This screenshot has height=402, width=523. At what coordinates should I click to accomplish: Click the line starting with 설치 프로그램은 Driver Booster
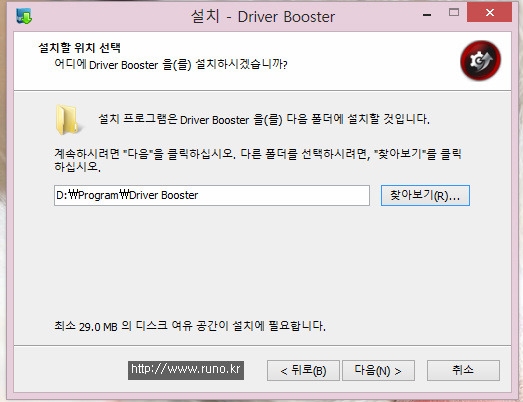tap(264, 119)
